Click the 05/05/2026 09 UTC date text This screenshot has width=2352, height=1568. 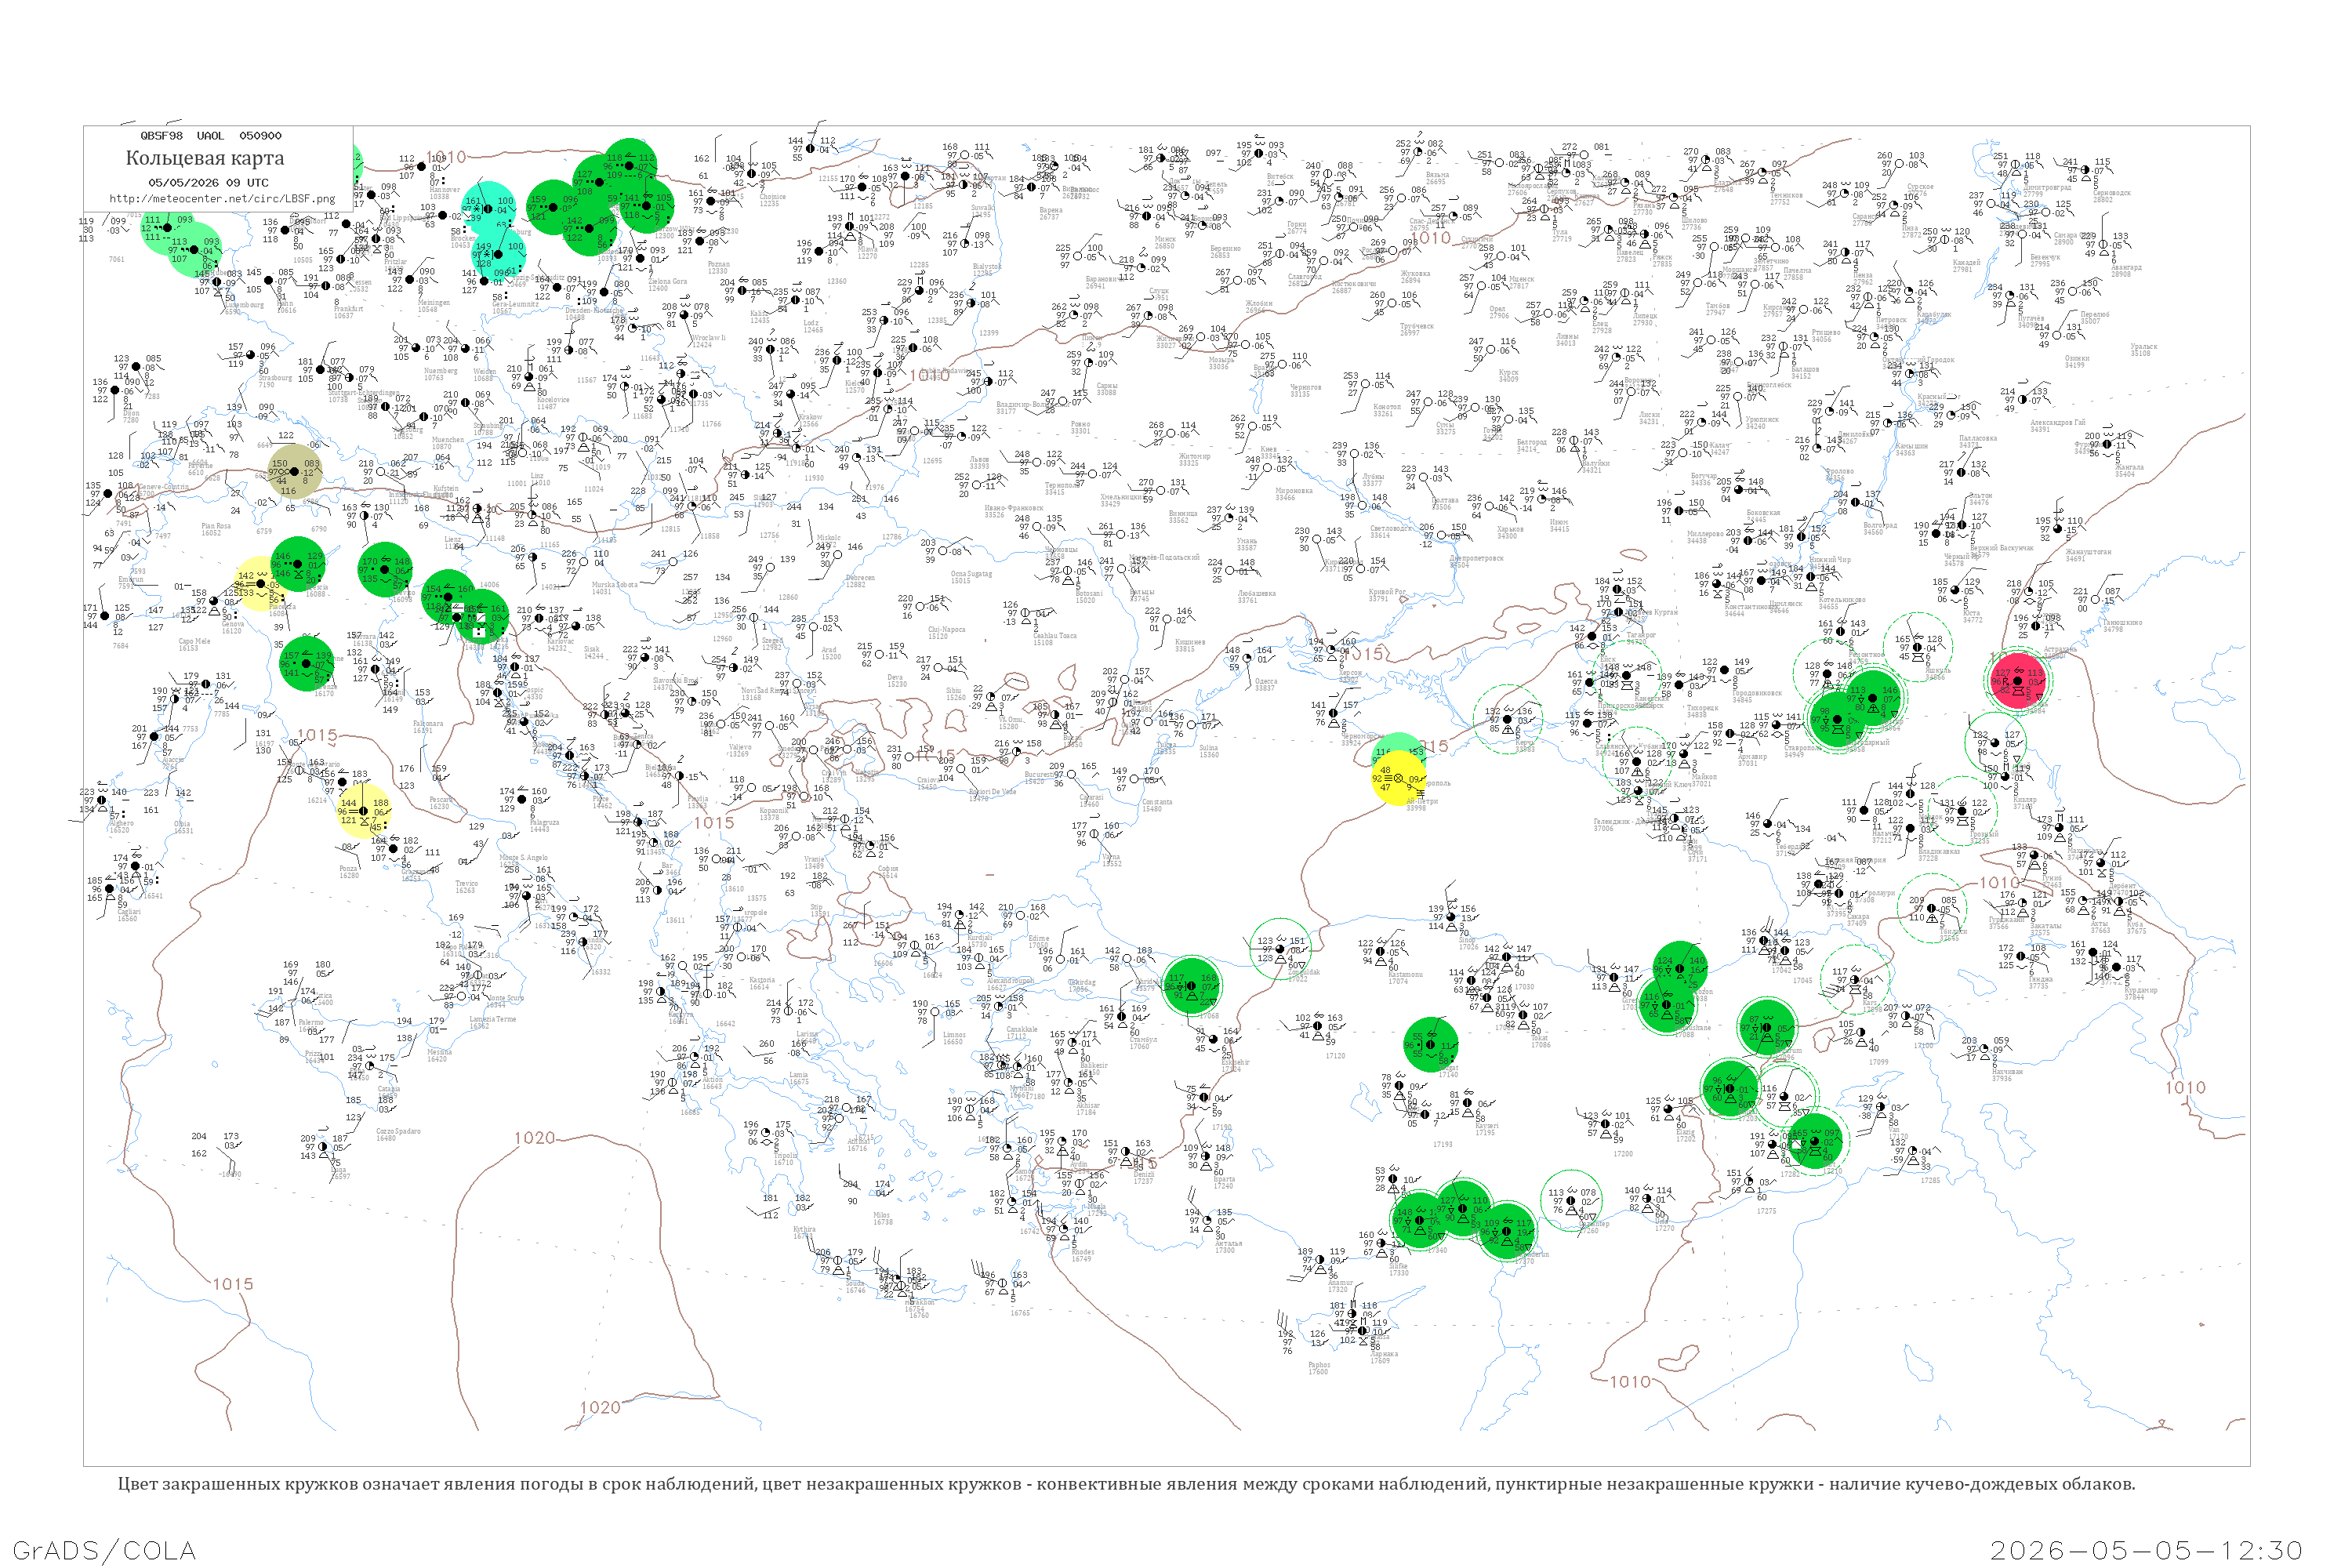coord(208,182)
